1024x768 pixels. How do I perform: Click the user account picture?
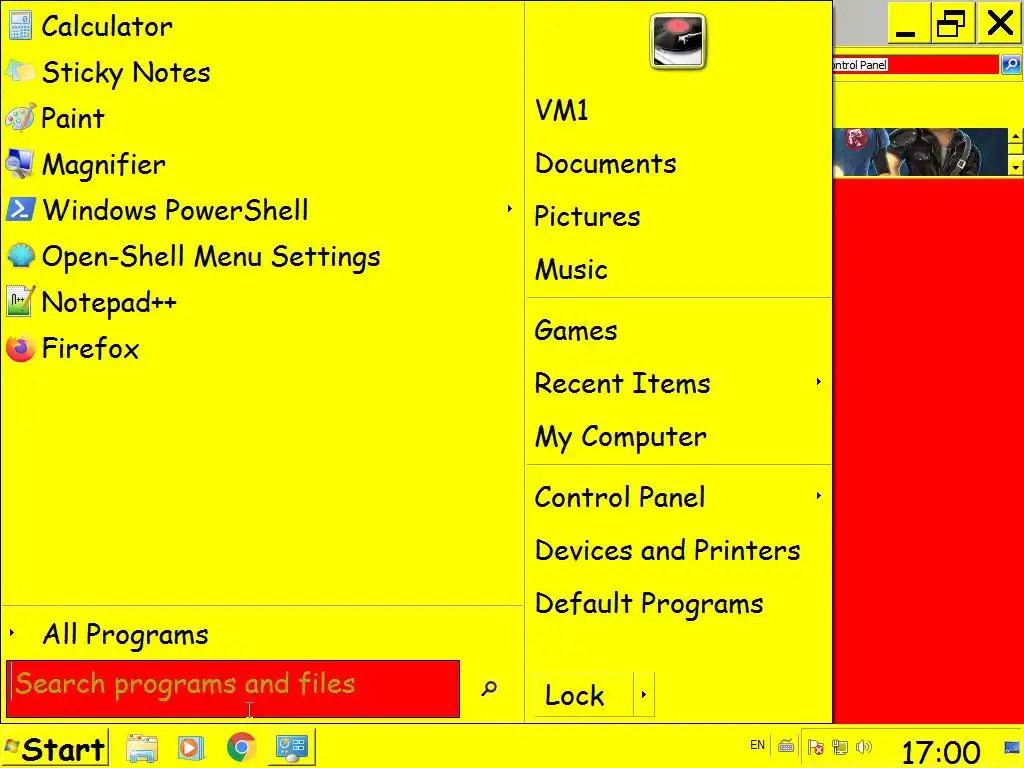pos(678,40)
